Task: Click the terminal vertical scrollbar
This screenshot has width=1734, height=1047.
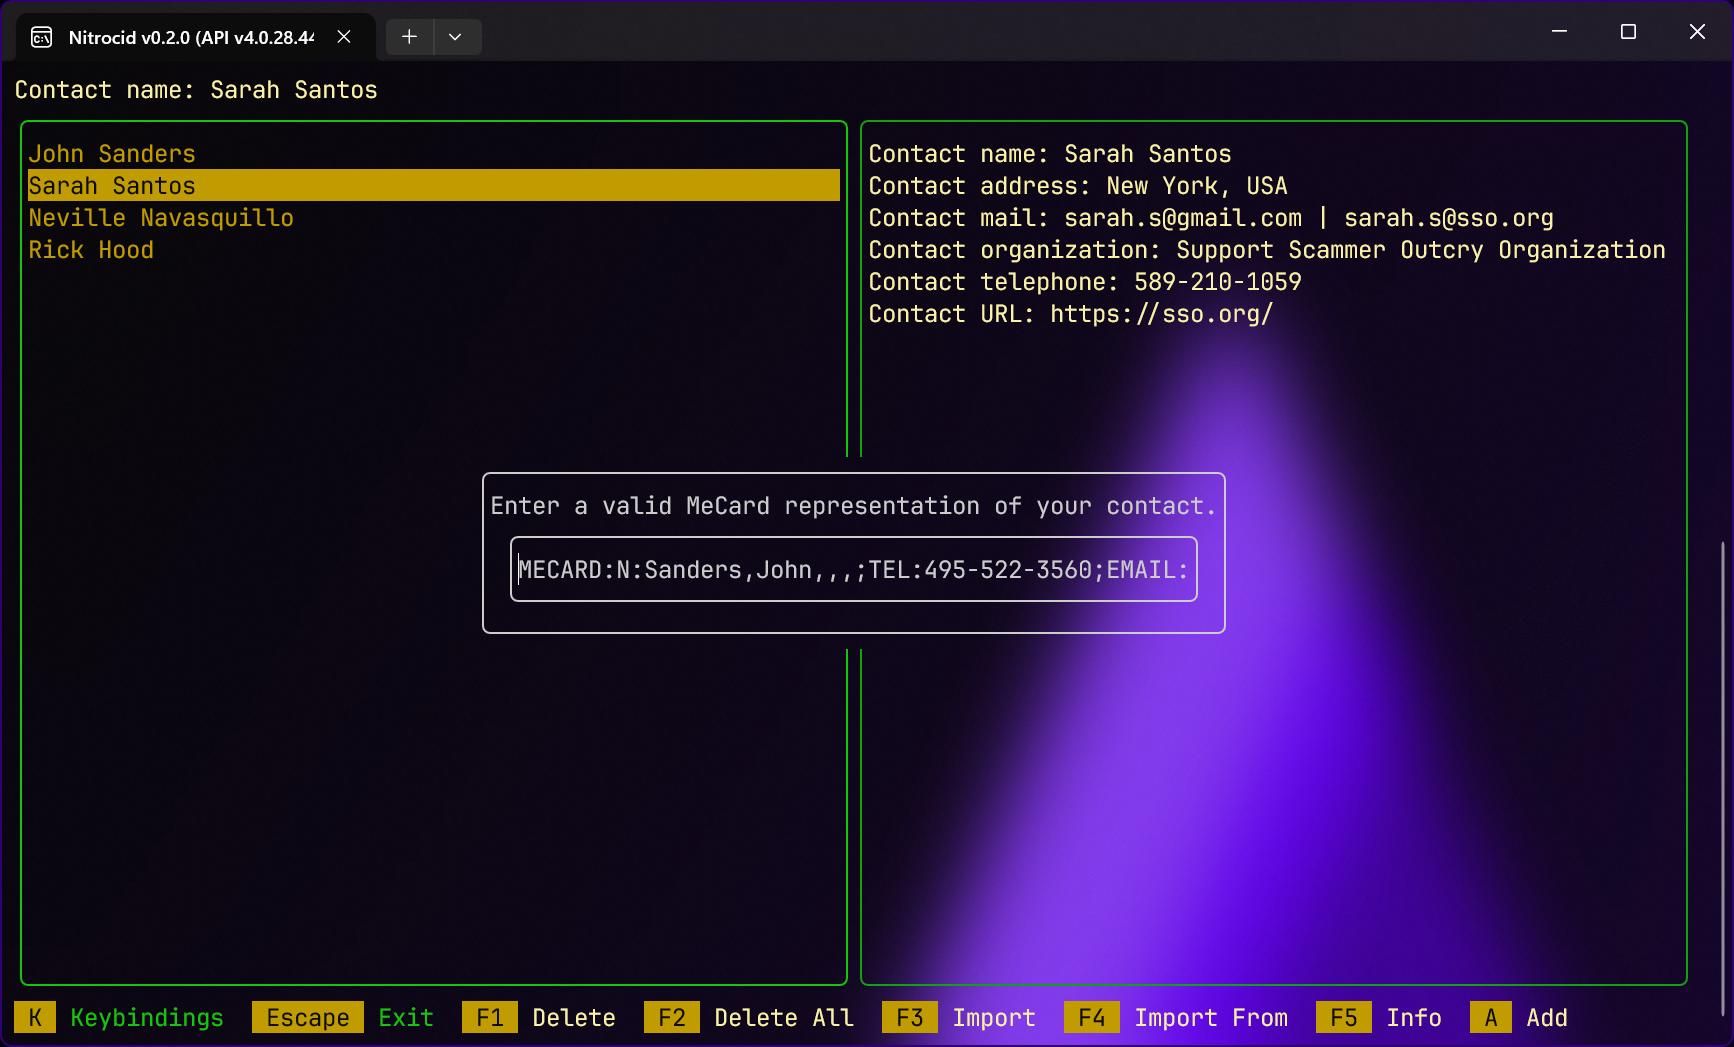Action: pyautogui.click(x=1722, y=780)
